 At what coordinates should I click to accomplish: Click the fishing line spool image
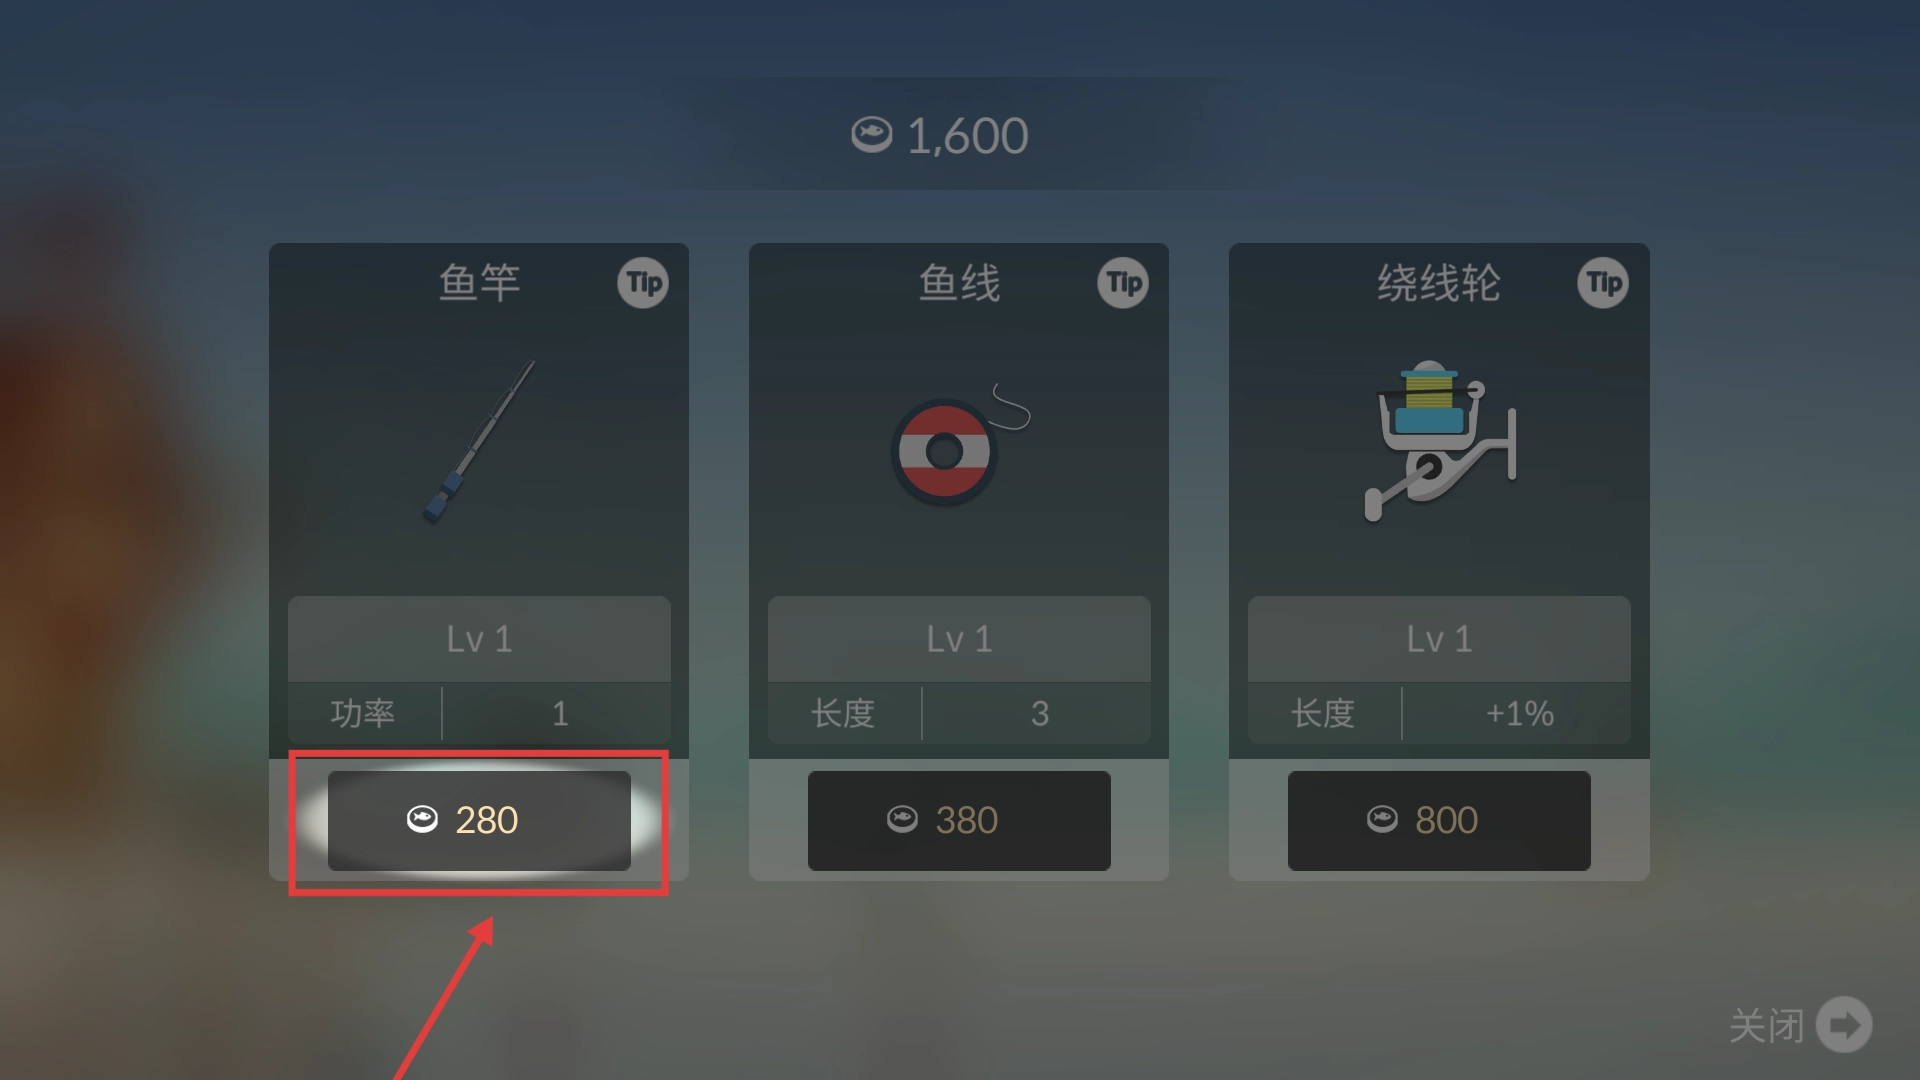pyautogui.click(x=960, y=444)
